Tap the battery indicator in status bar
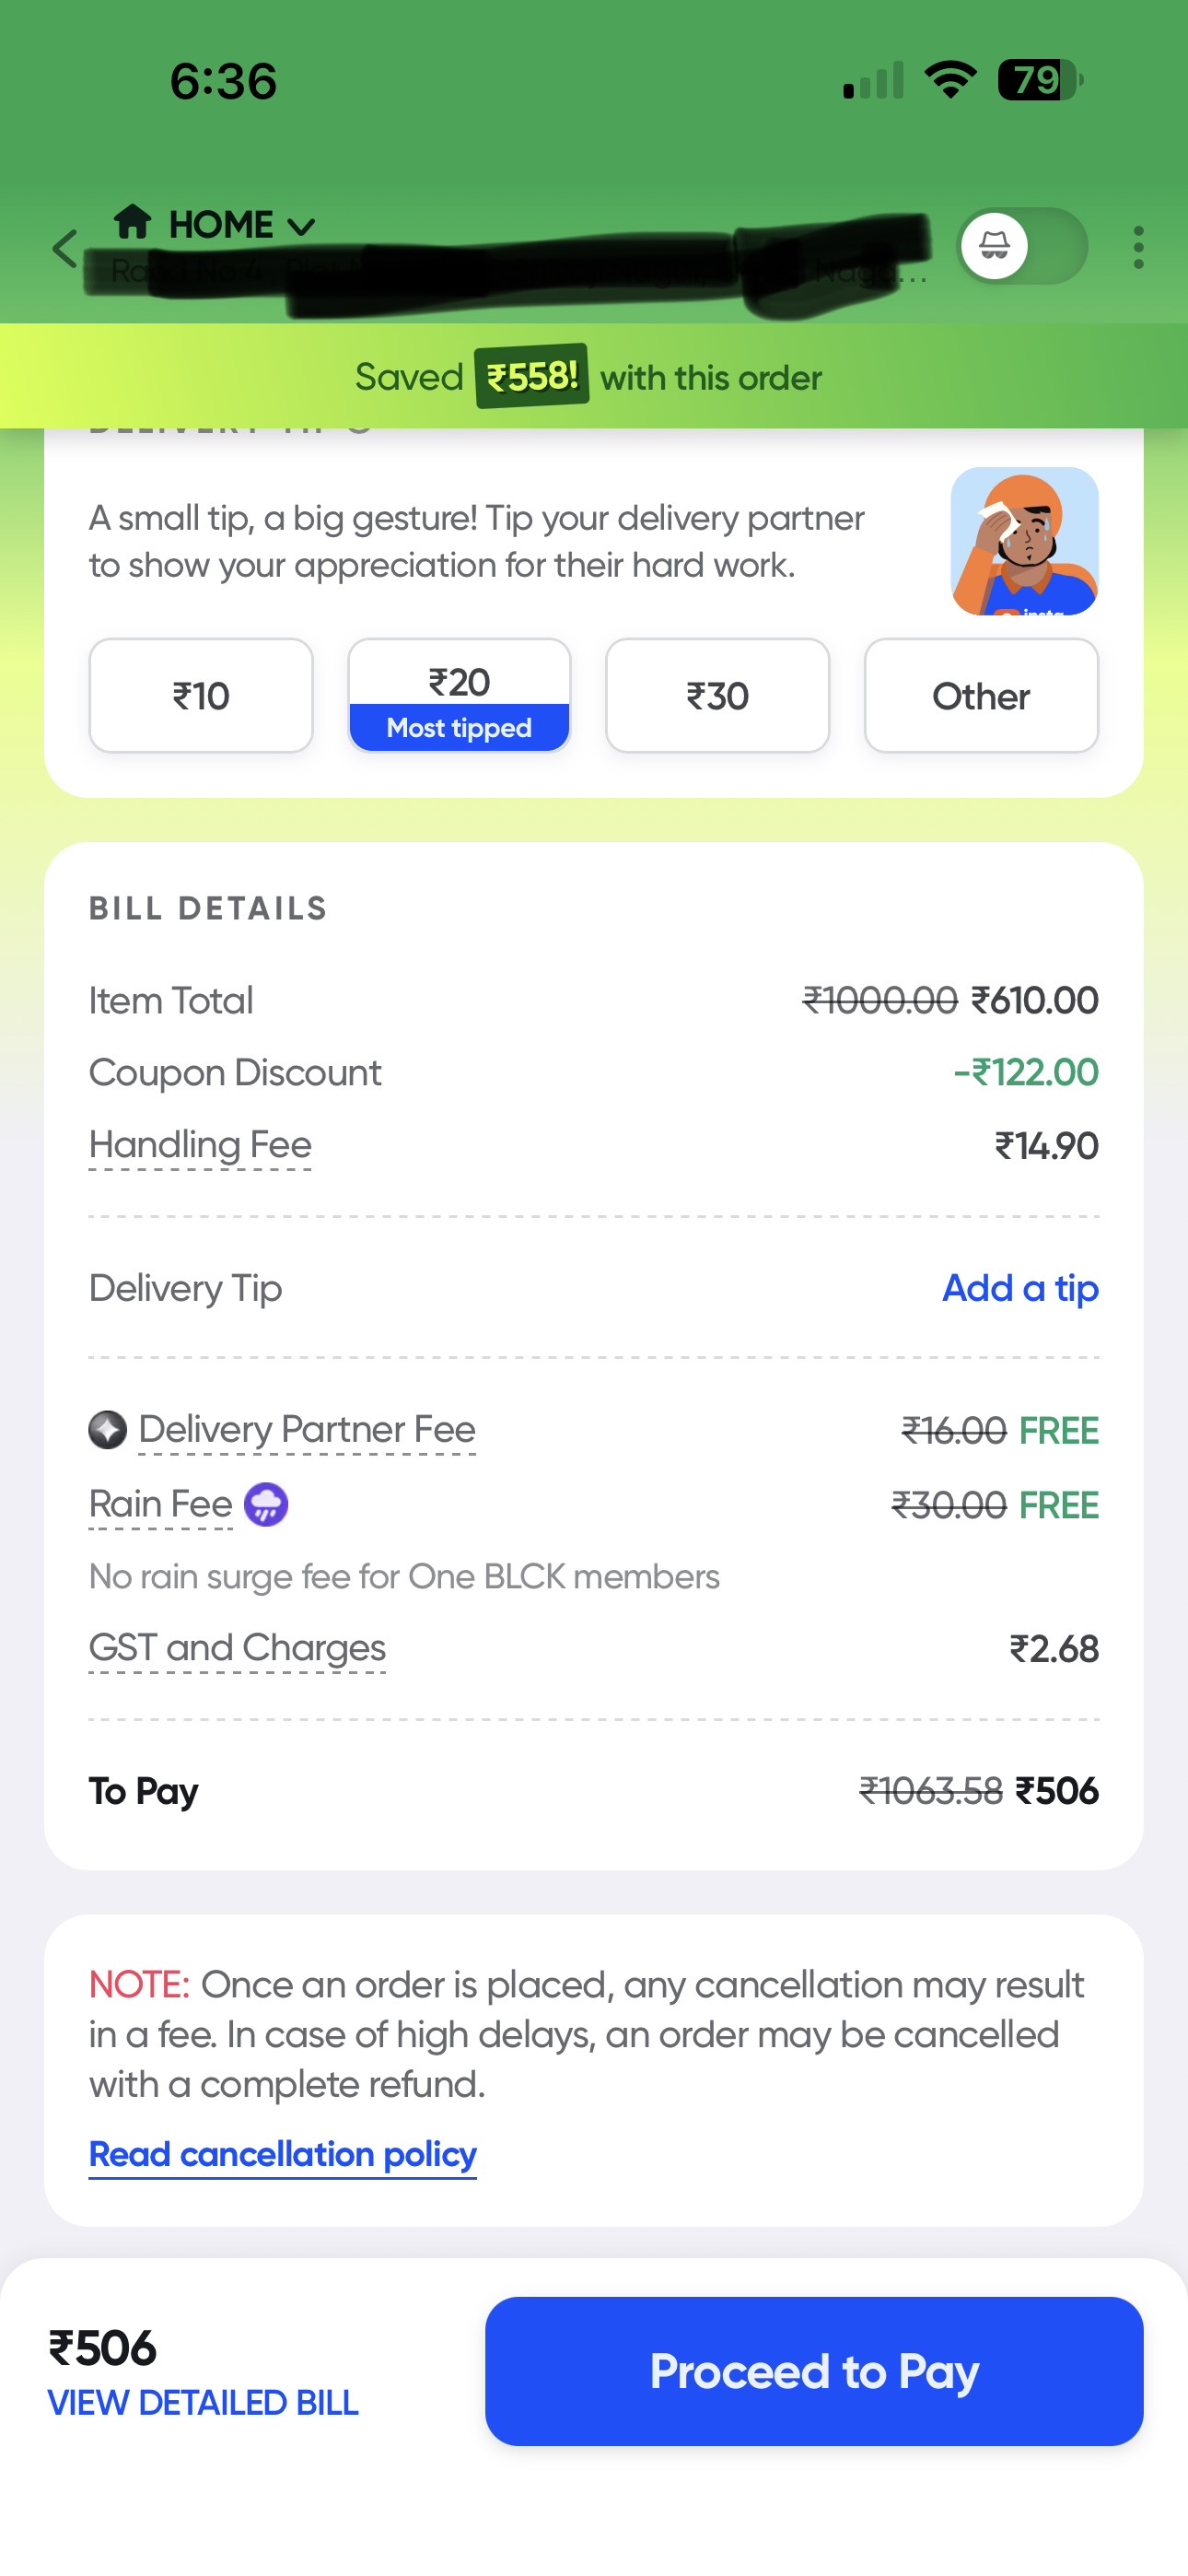Image resolution: width=1188 pixels, height=2576 pixels. 1040,80
